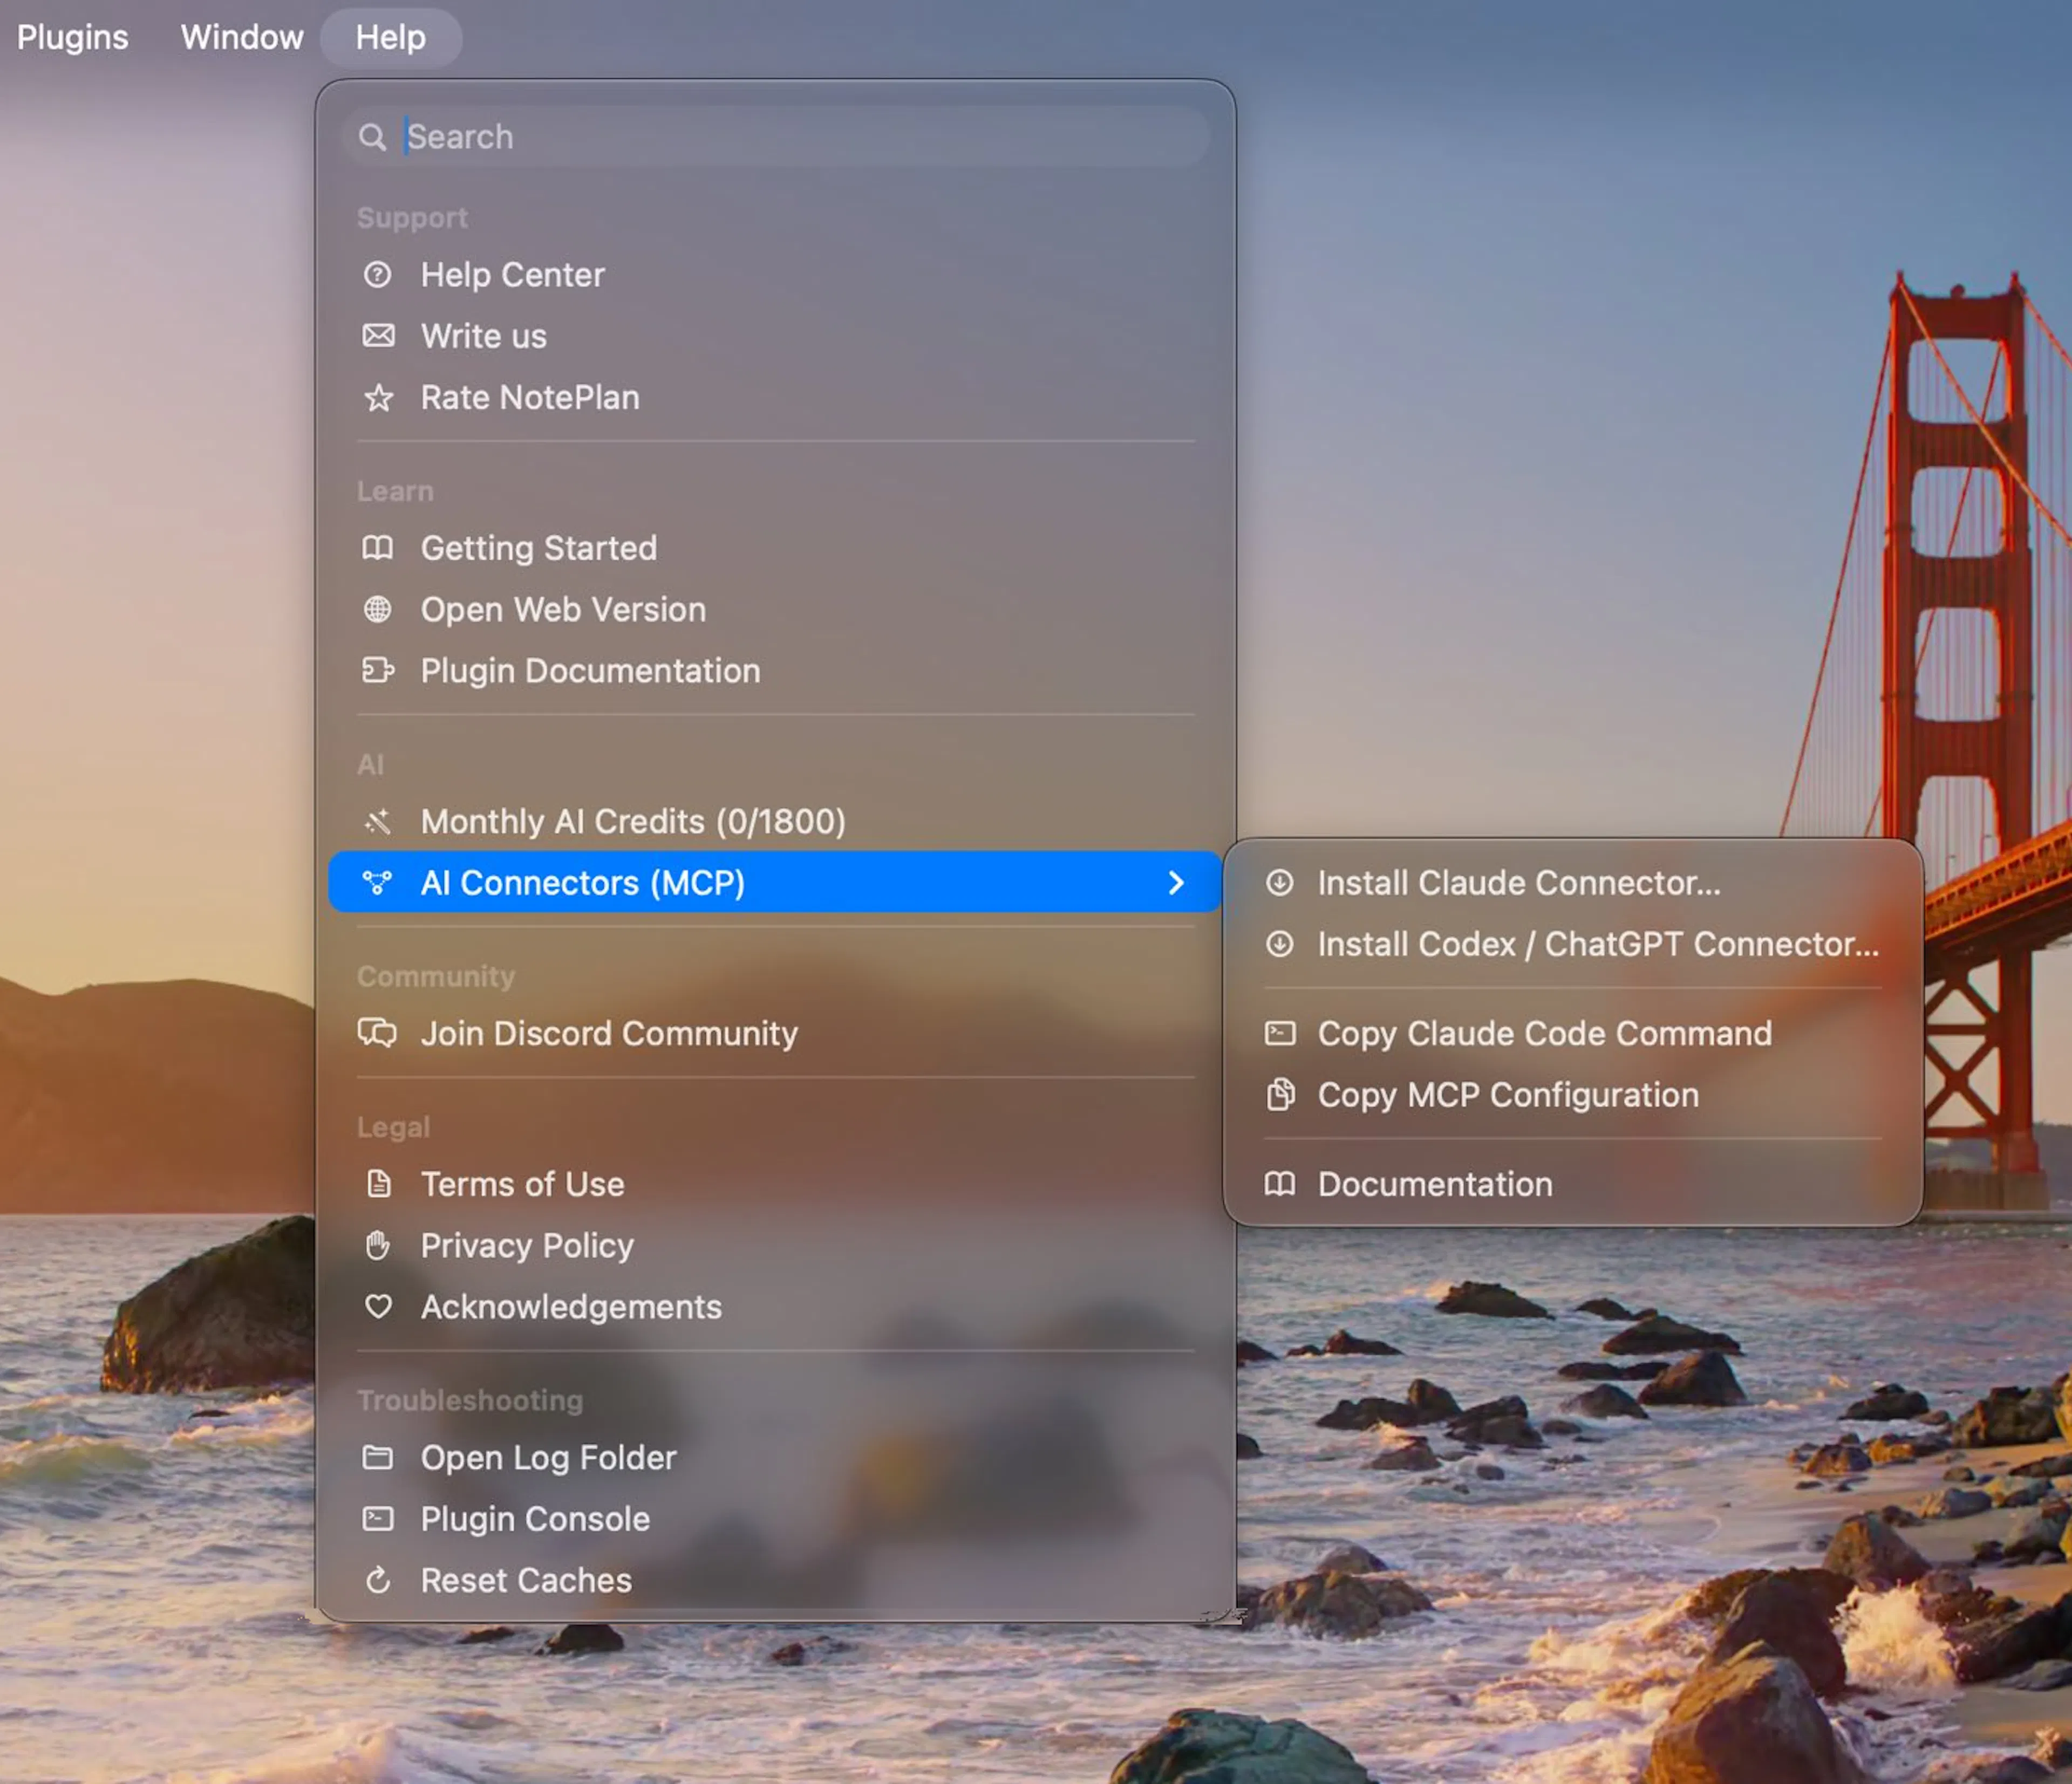Click the book icon beside Getting Started
Image resolution: width=2072 pixels, height=1784 pixels.
pyautogui.click(x=377, y=547)
